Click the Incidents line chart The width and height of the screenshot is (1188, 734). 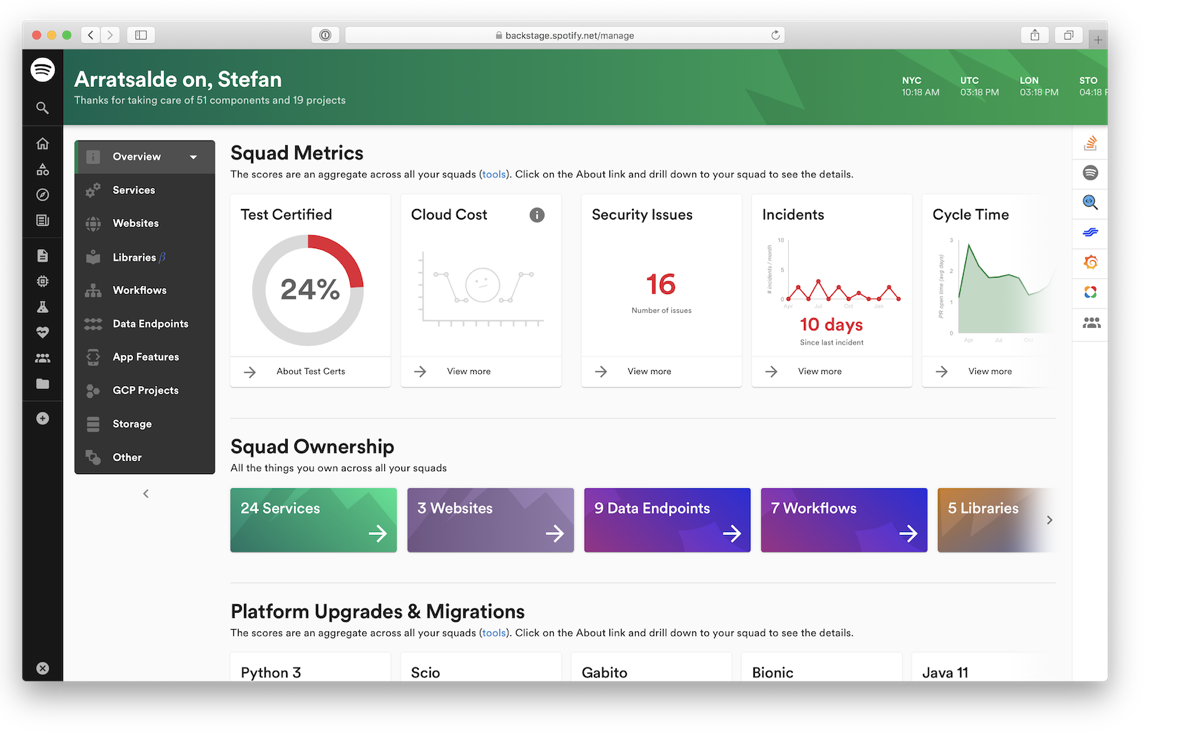(x=833, y=271)
